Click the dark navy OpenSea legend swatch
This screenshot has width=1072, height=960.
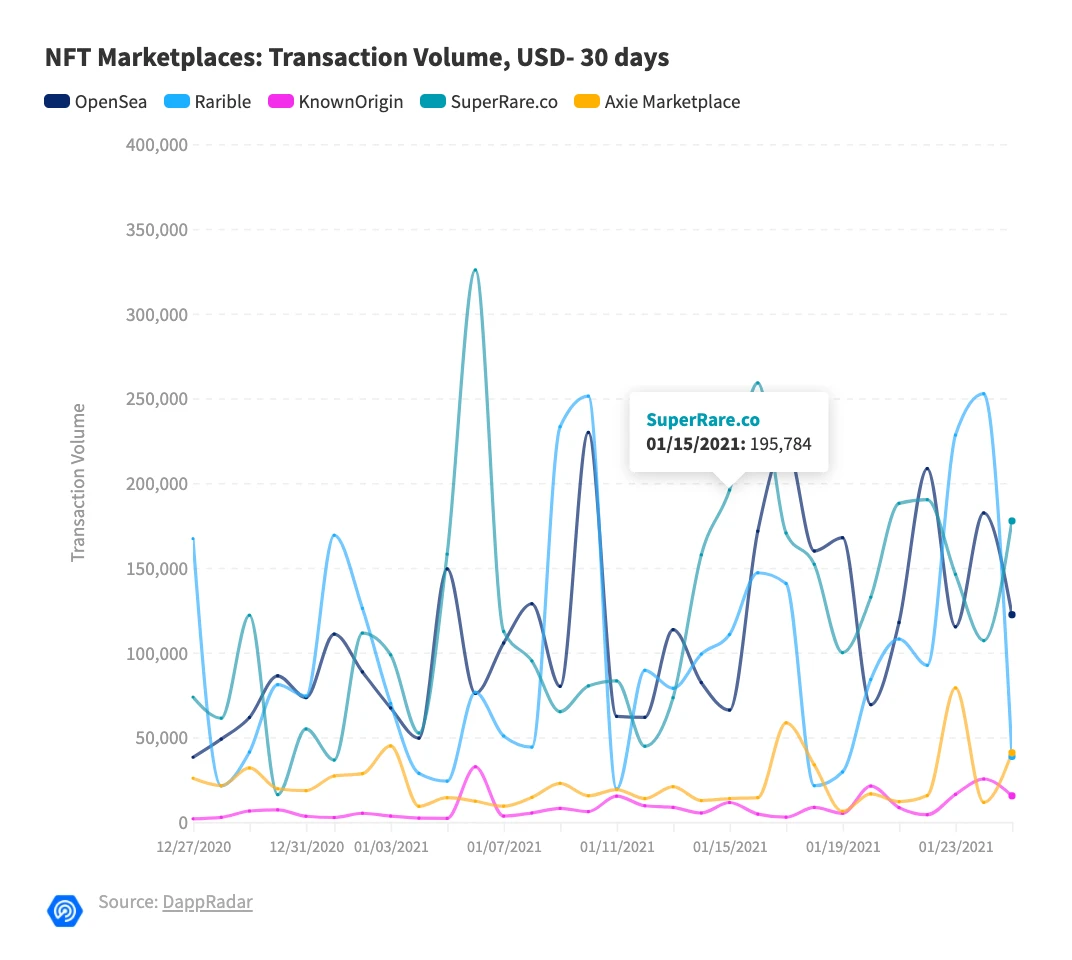coord(57,101)
